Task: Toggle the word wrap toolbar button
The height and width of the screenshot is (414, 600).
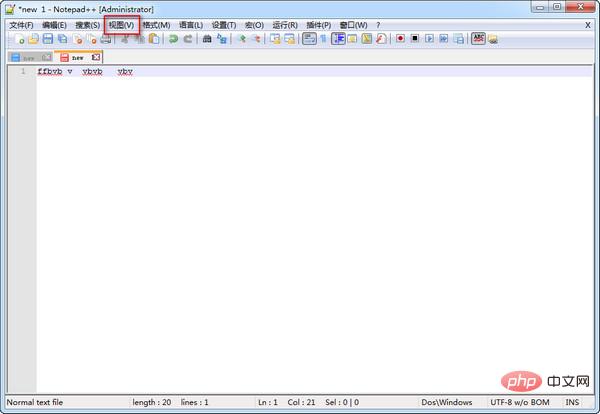Action: click(309, 39)
